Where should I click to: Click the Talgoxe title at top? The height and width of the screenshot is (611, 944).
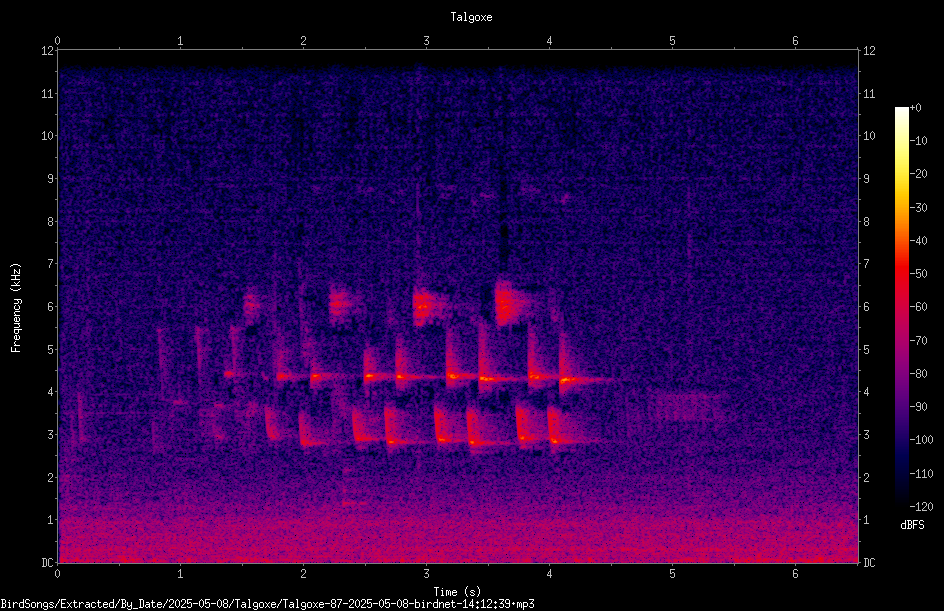471,17
